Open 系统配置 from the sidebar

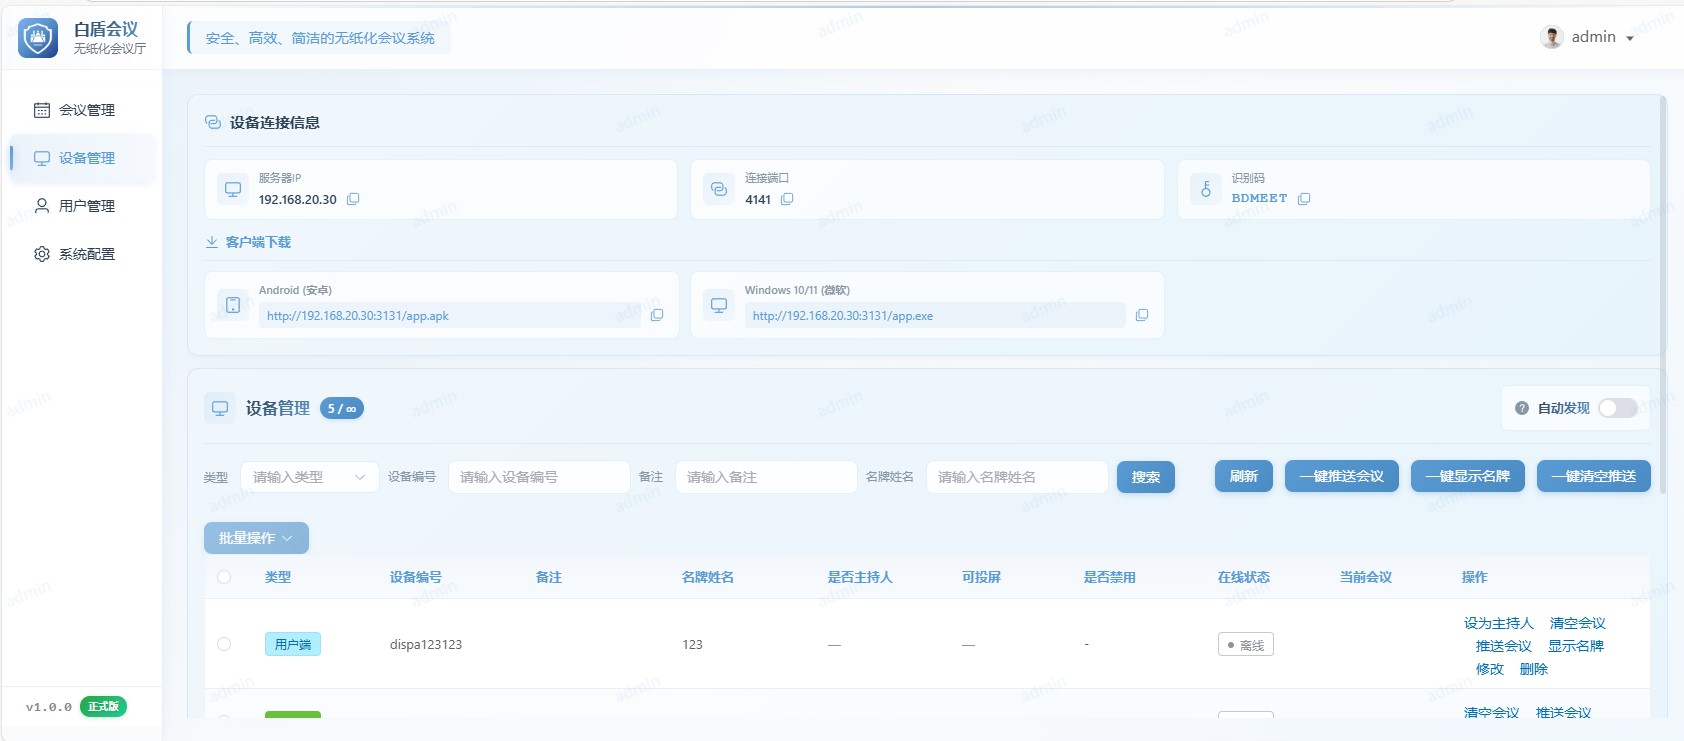click(x=86, y=254)
